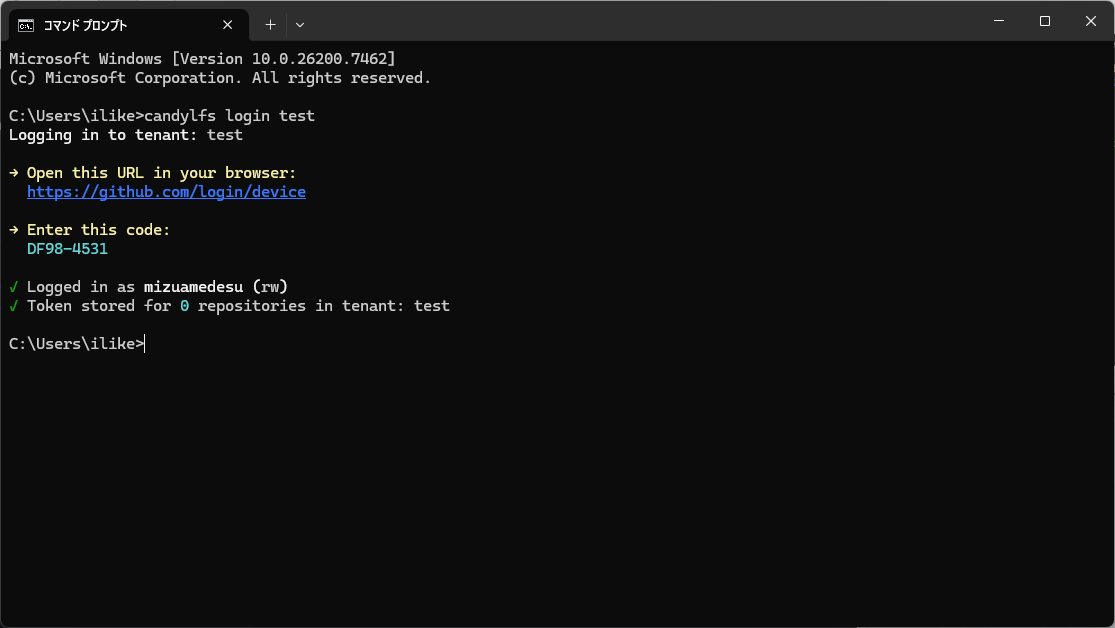Click the 'Logging in to tenant: test' line
1115x628 pixels.
[x=125, y=135]
